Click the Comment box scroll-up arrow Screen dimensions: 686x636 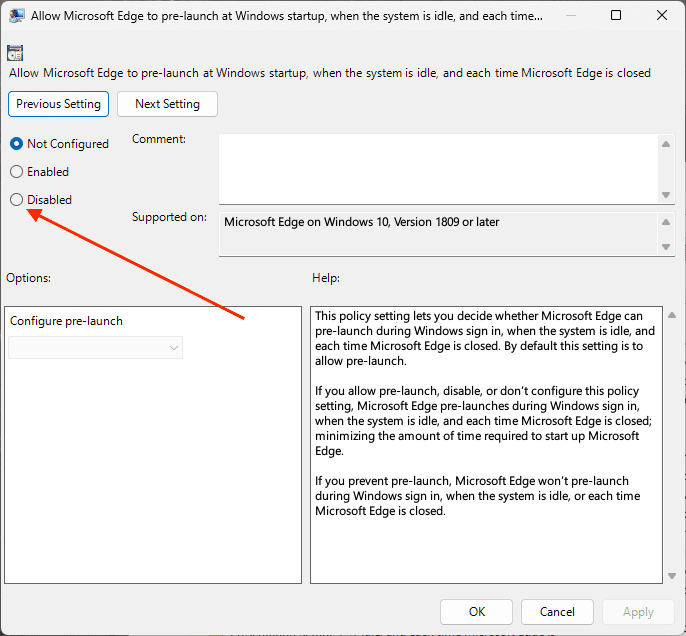pos(666,144)
